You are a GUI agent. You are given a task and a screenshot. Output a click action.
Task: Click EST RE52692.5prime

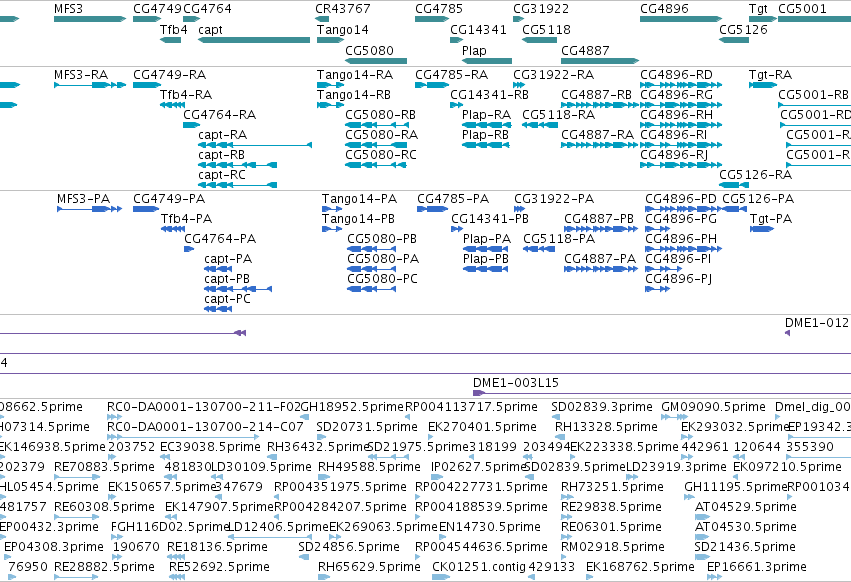point(177,577)
